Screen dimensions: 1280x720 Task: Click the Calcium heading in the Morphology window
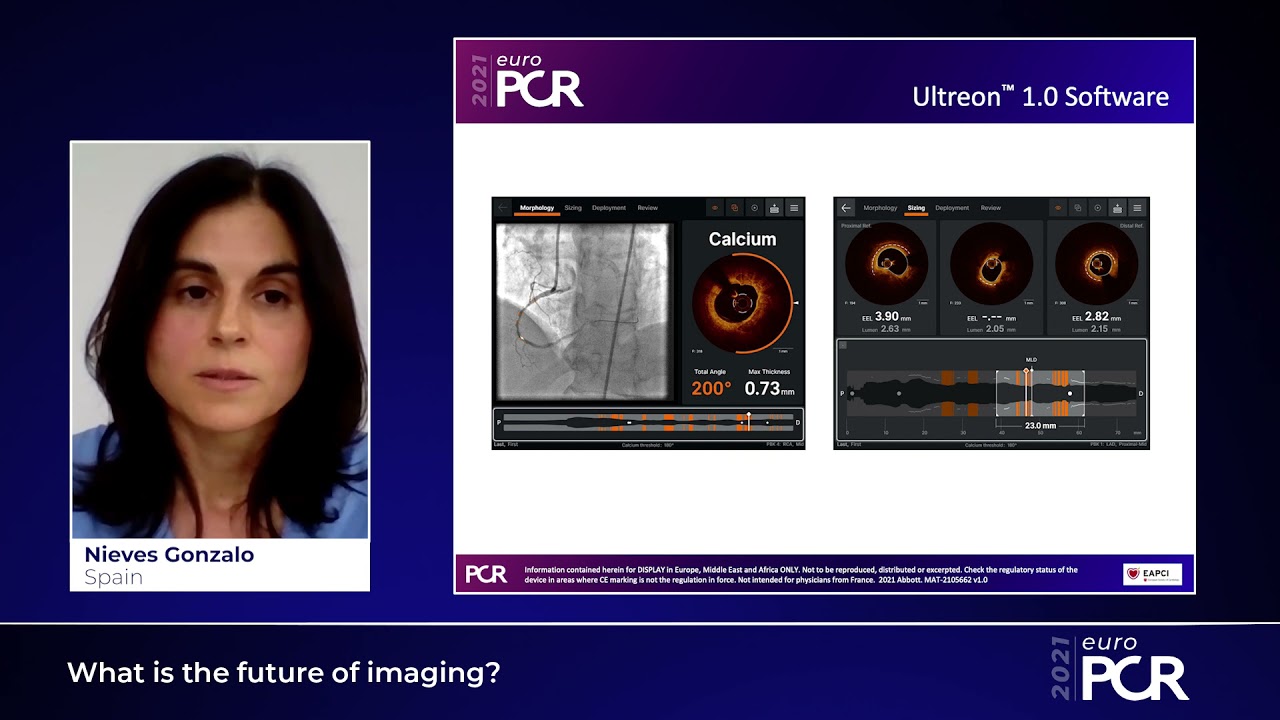point(742,239)
